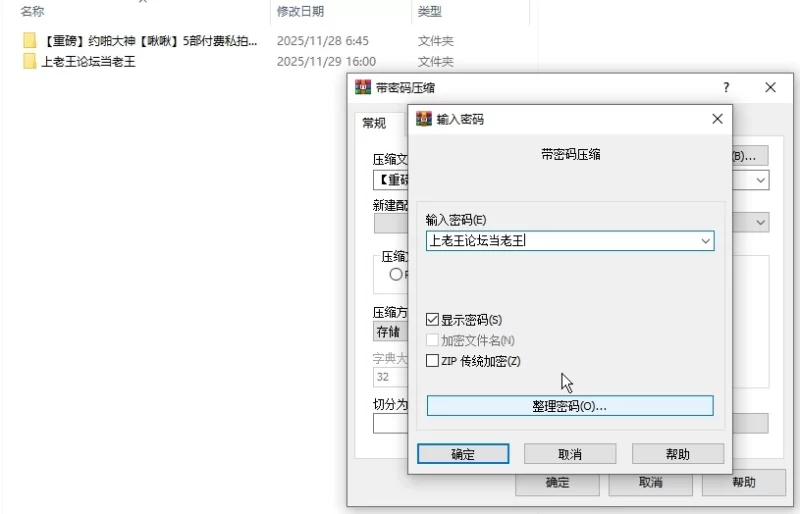
Task: Expand the password history dropdown arrow
Action: [x=706, y=241]
